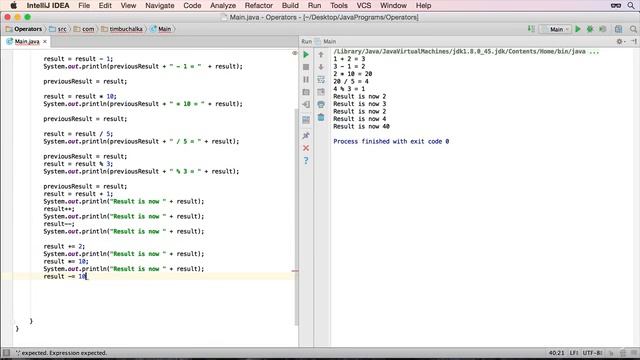640x360 pixels.
Task: Select the Main tab in the Run panel
Action: coord(327,42)
